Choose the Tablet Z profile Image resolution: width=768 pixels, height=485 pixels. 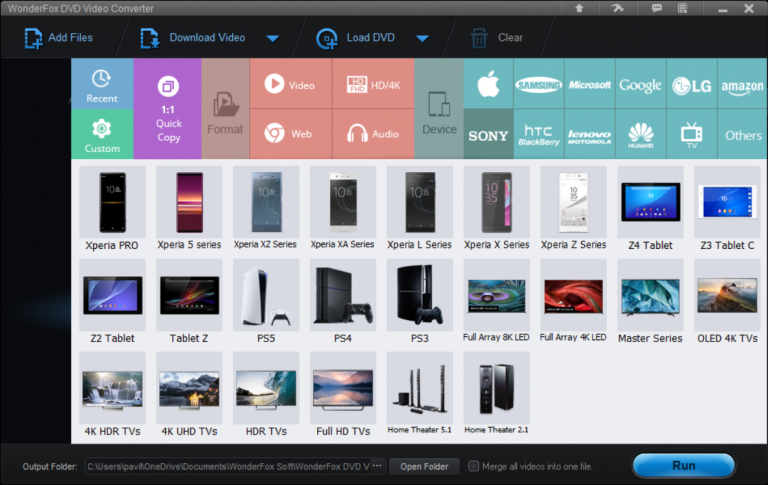click(189, 302)
